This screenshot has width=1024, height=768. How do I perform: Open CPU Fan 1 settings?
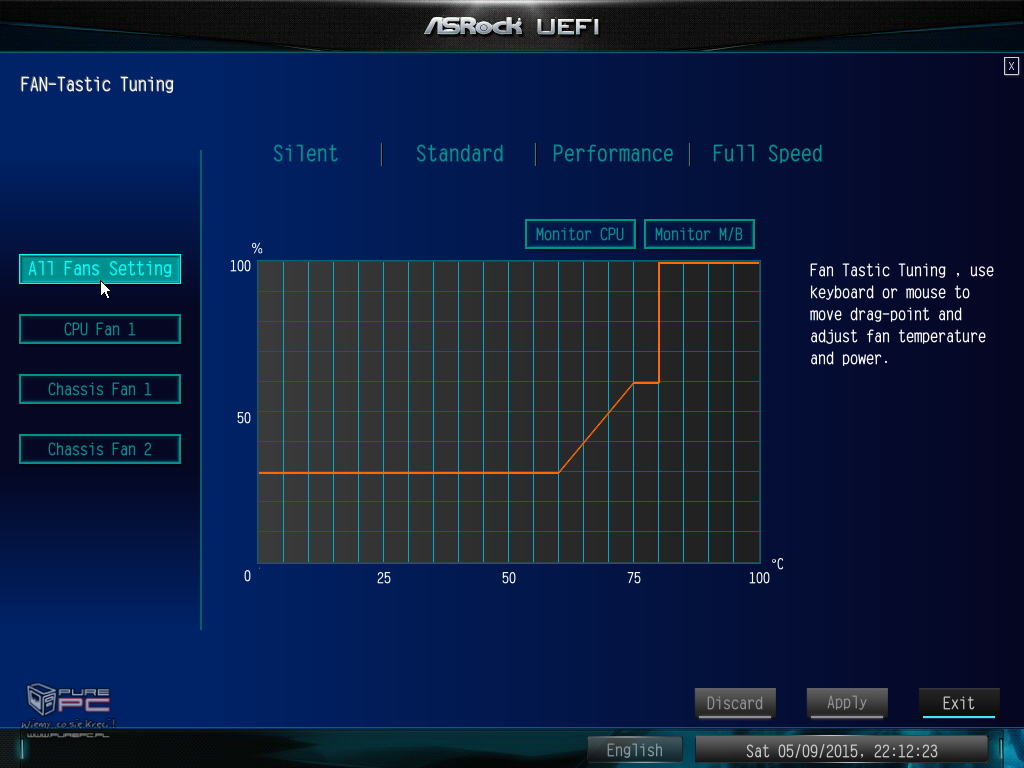click(x=100, y=329)
